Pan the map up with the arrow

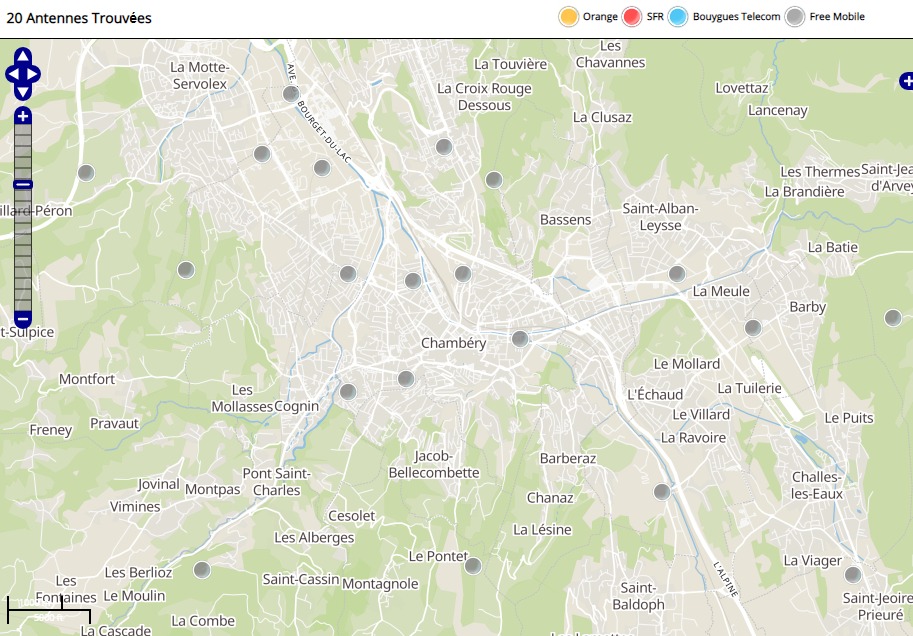(x=23, y=56)
